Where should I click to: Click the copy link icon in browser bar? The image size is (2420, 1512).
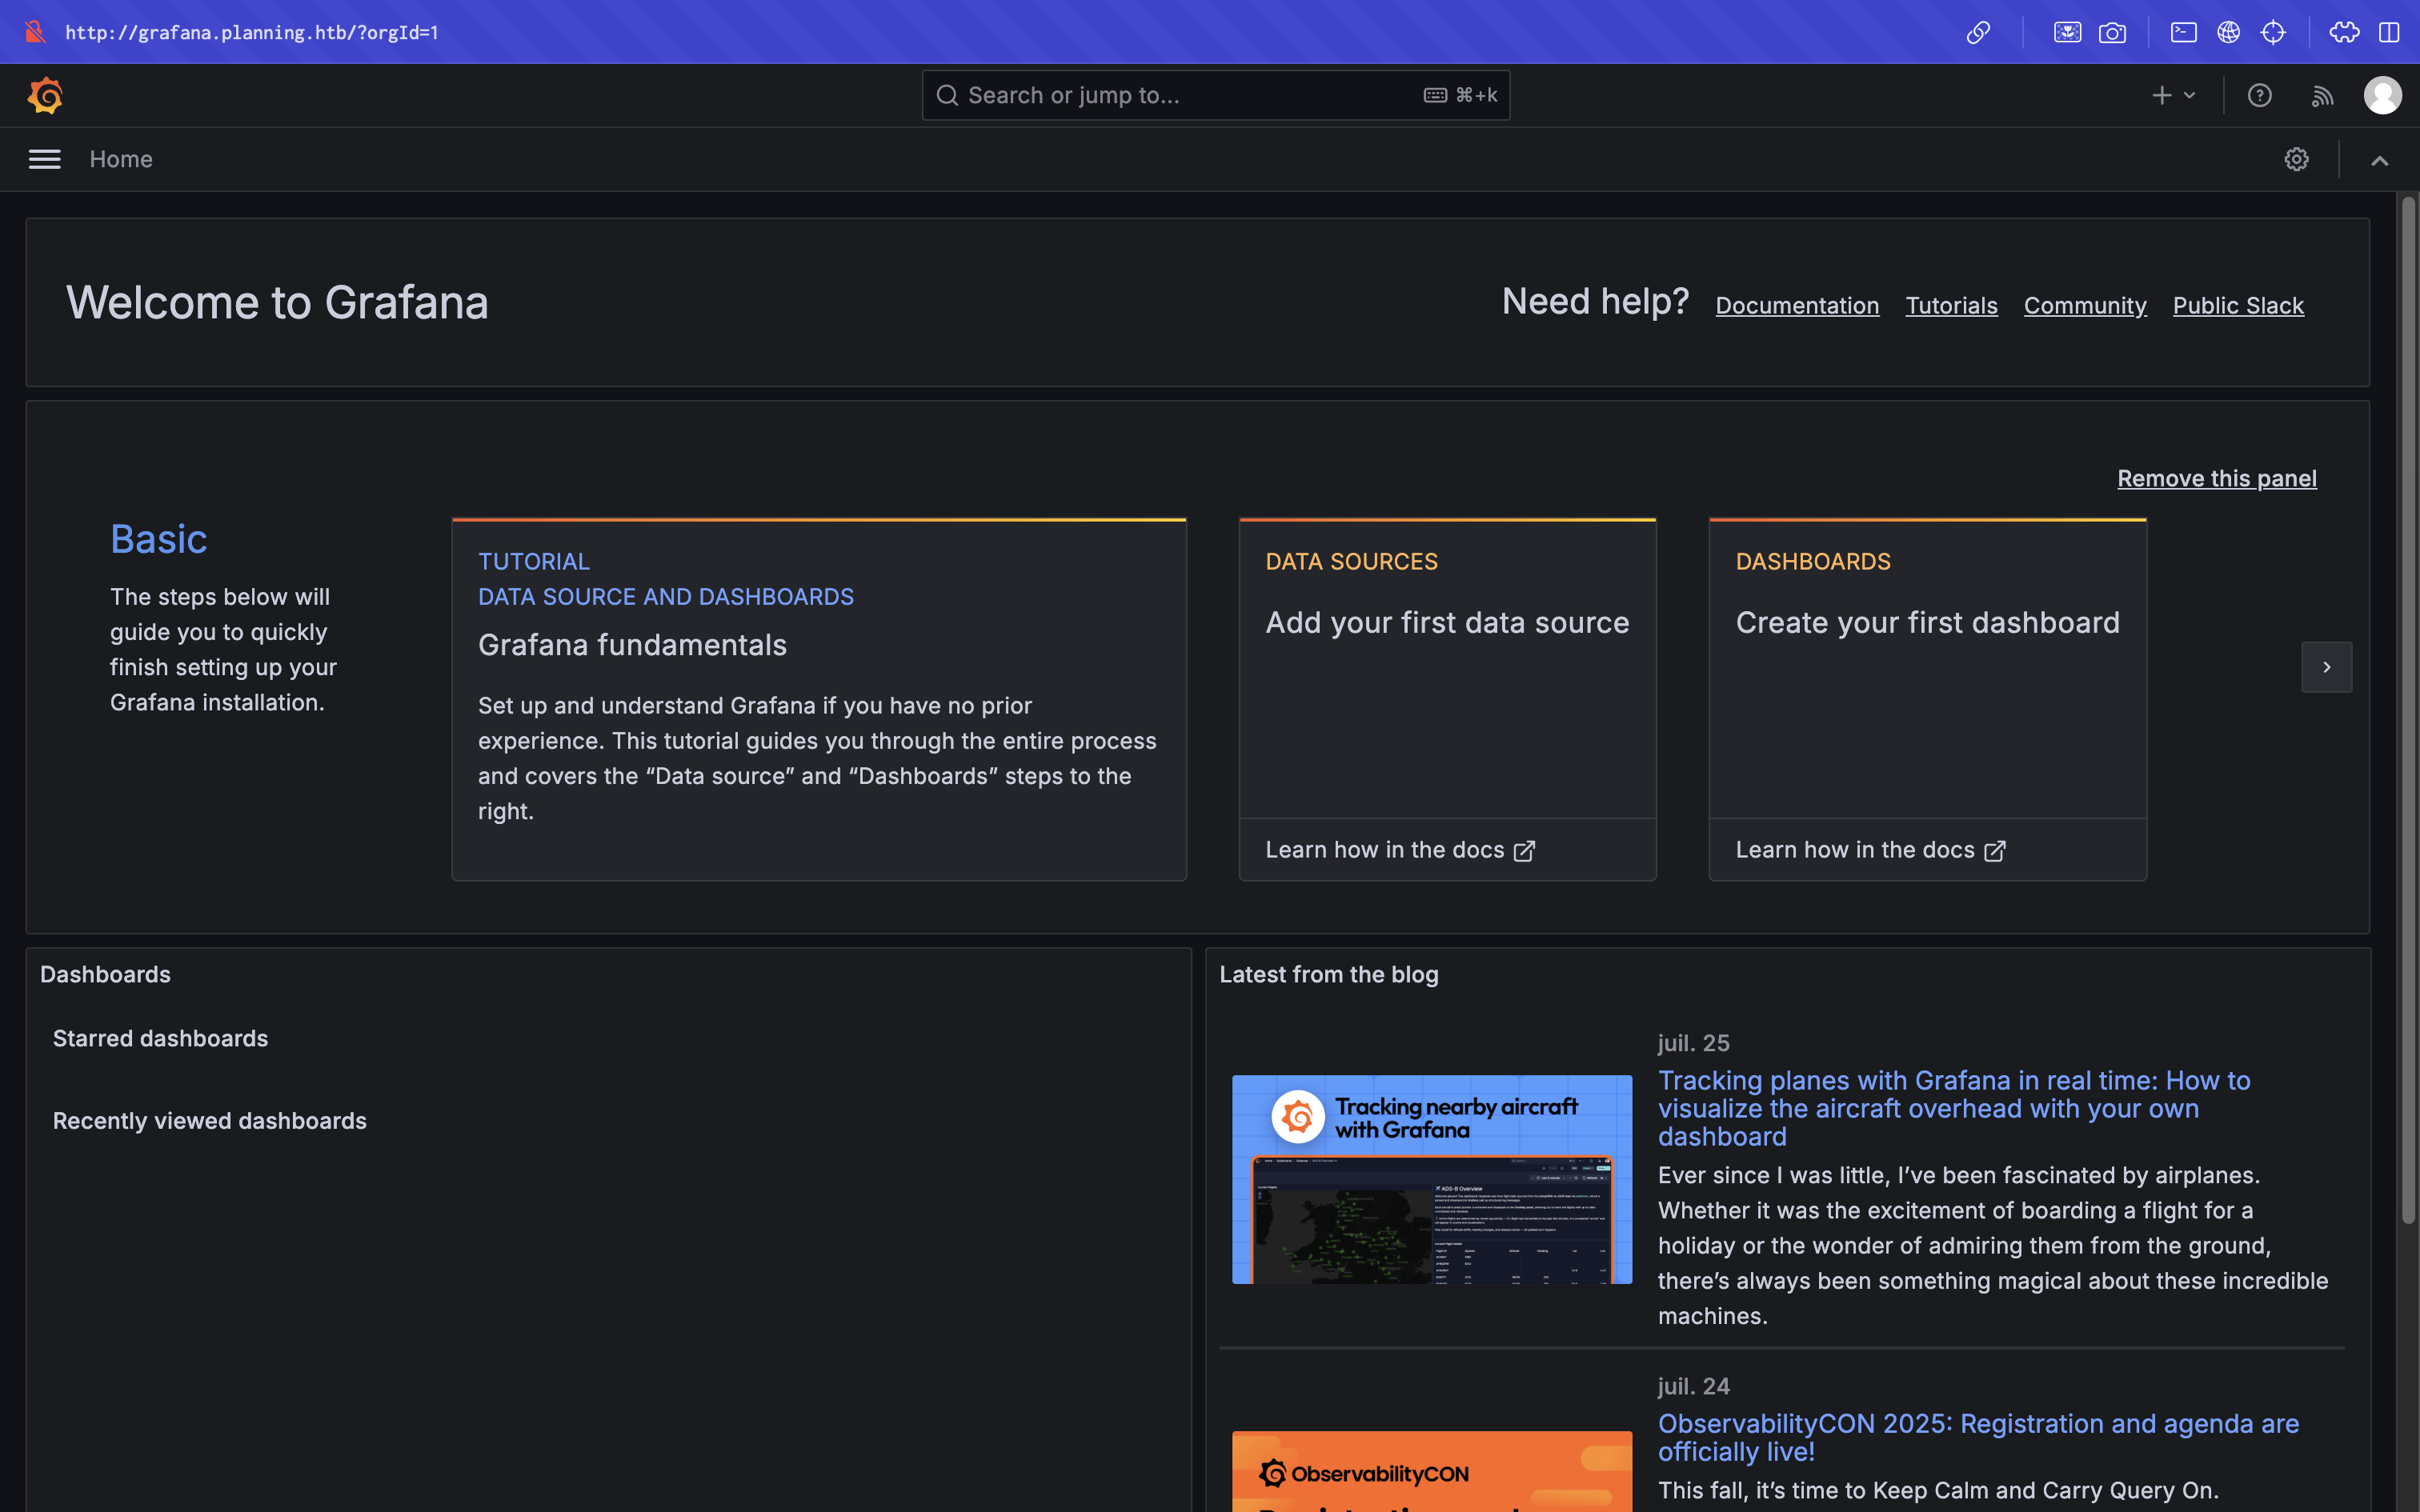tap(1977, 32)
